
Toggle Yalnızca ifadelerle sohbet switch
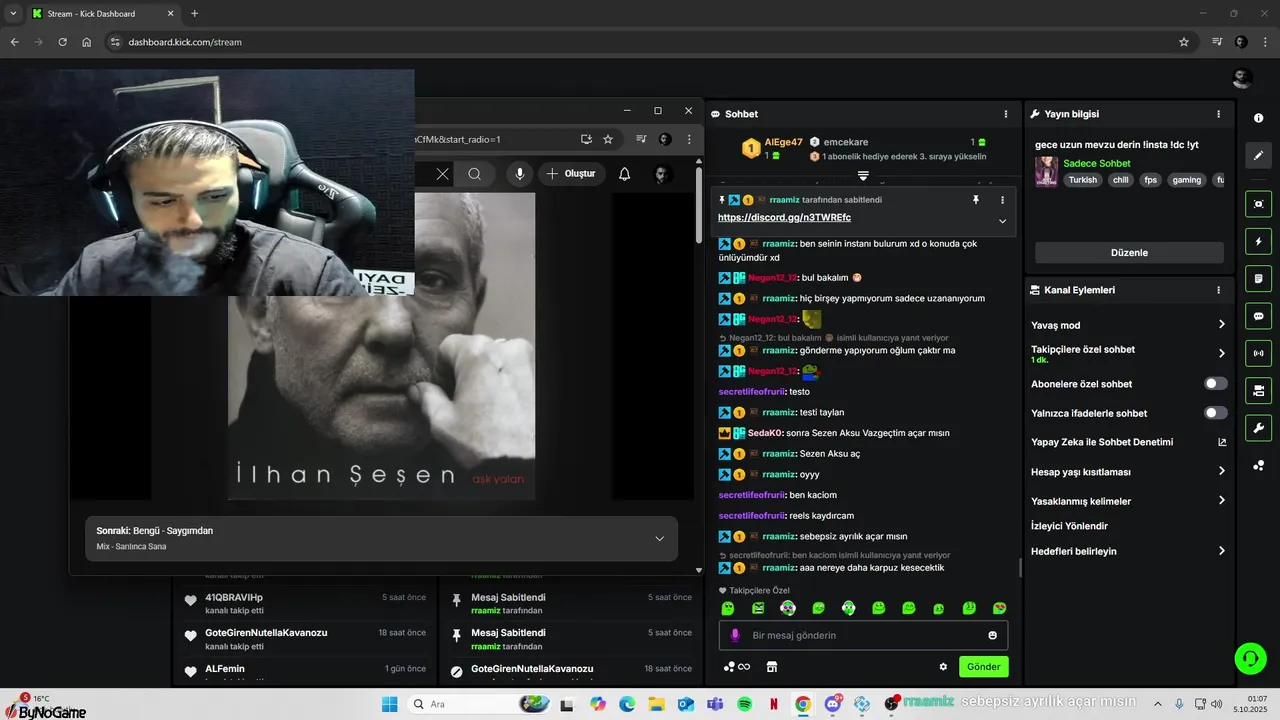(x=1215, y=413)
